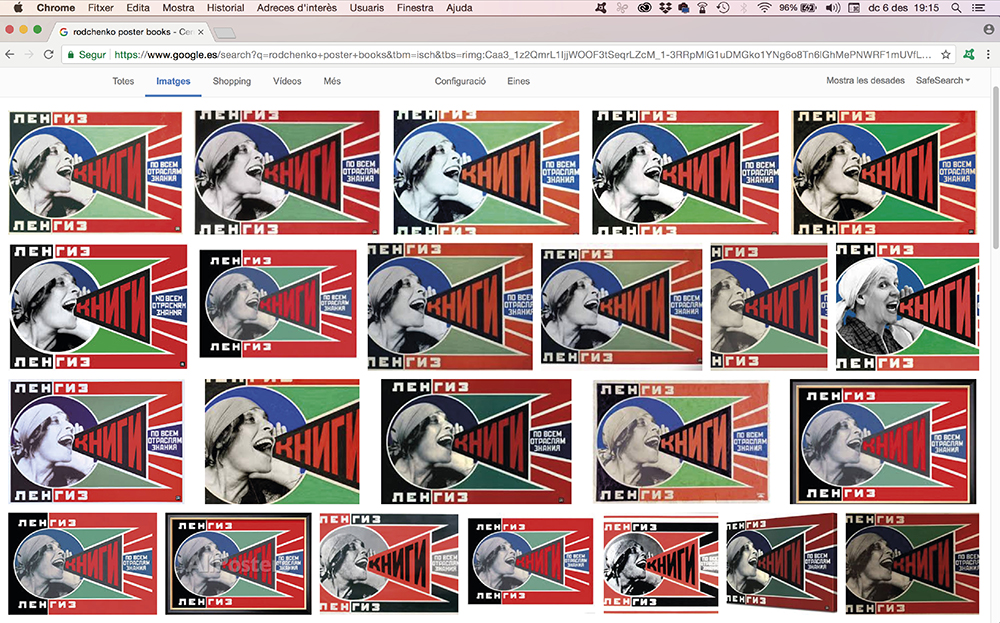Open the Time Machine menu bar icon
Viewport: 1000px width, 623px height.
pos(723,8)
